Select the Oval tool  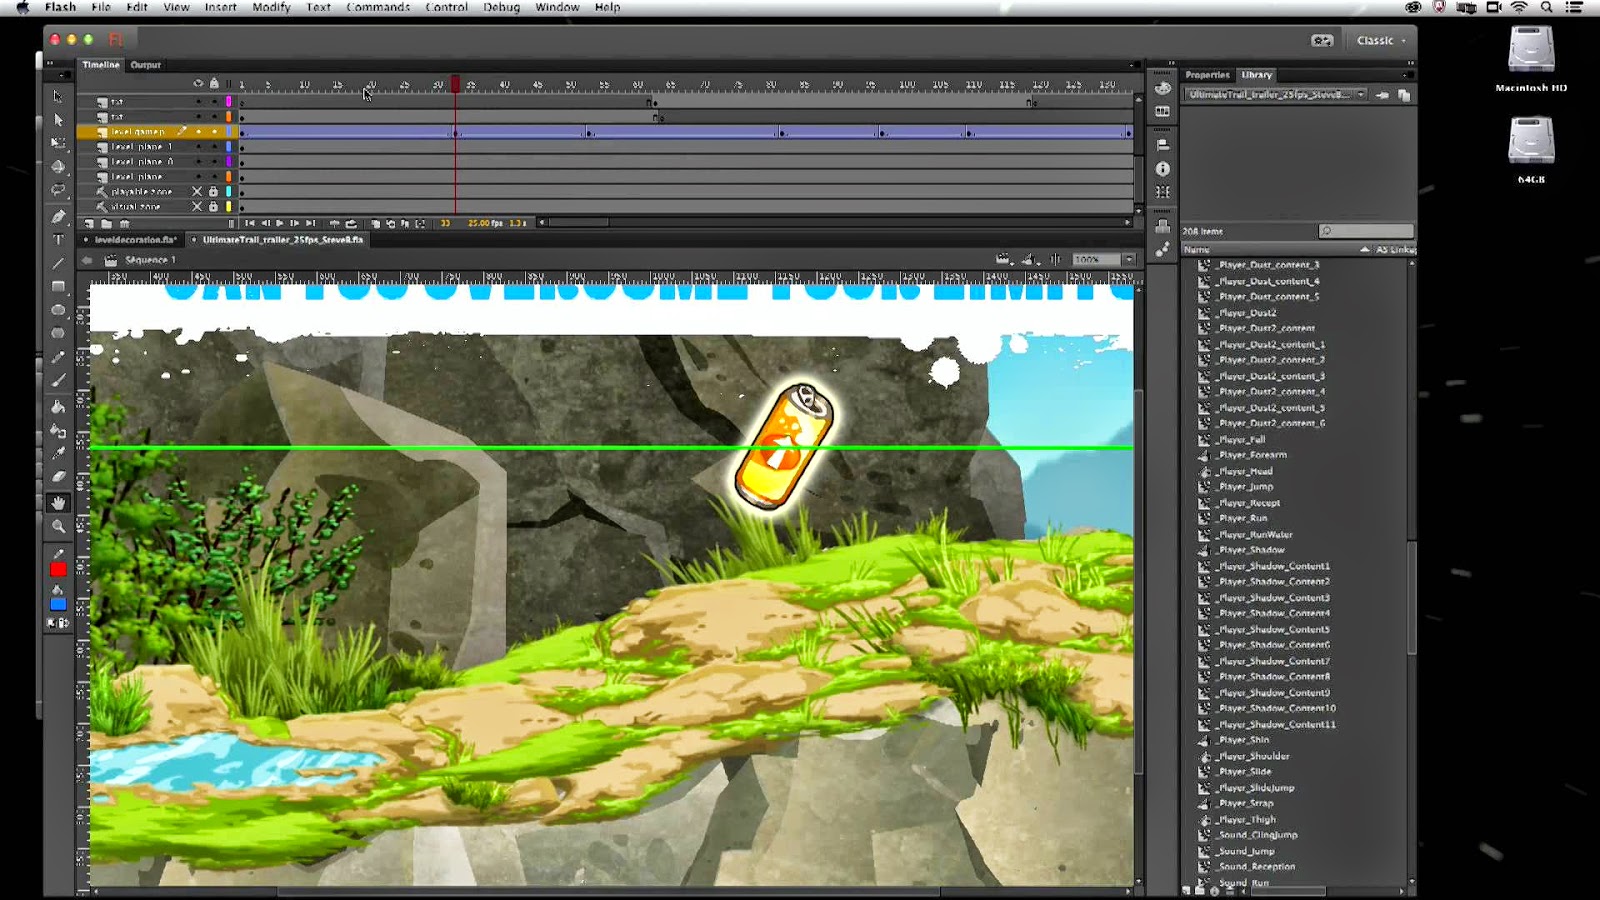pos(58,310)
